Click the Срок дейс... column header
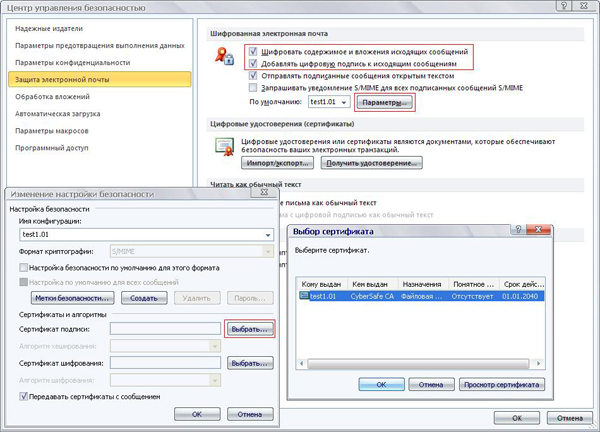 (x=522, y=284)
